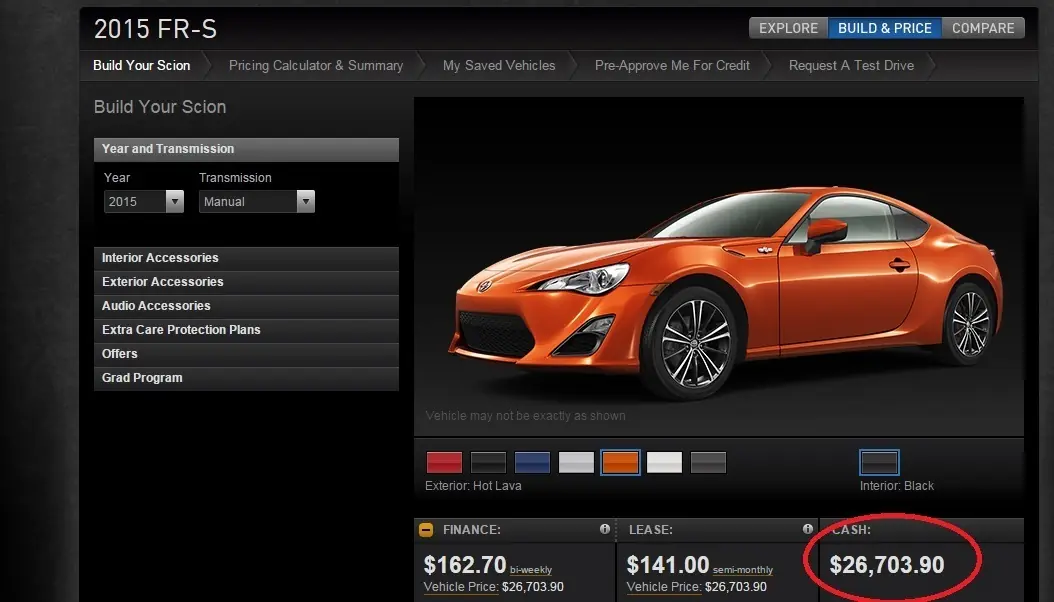Screen dimensions: 1054x602
Task: Open the Transmission dropdown showing Manual
Action: (257, 201)
